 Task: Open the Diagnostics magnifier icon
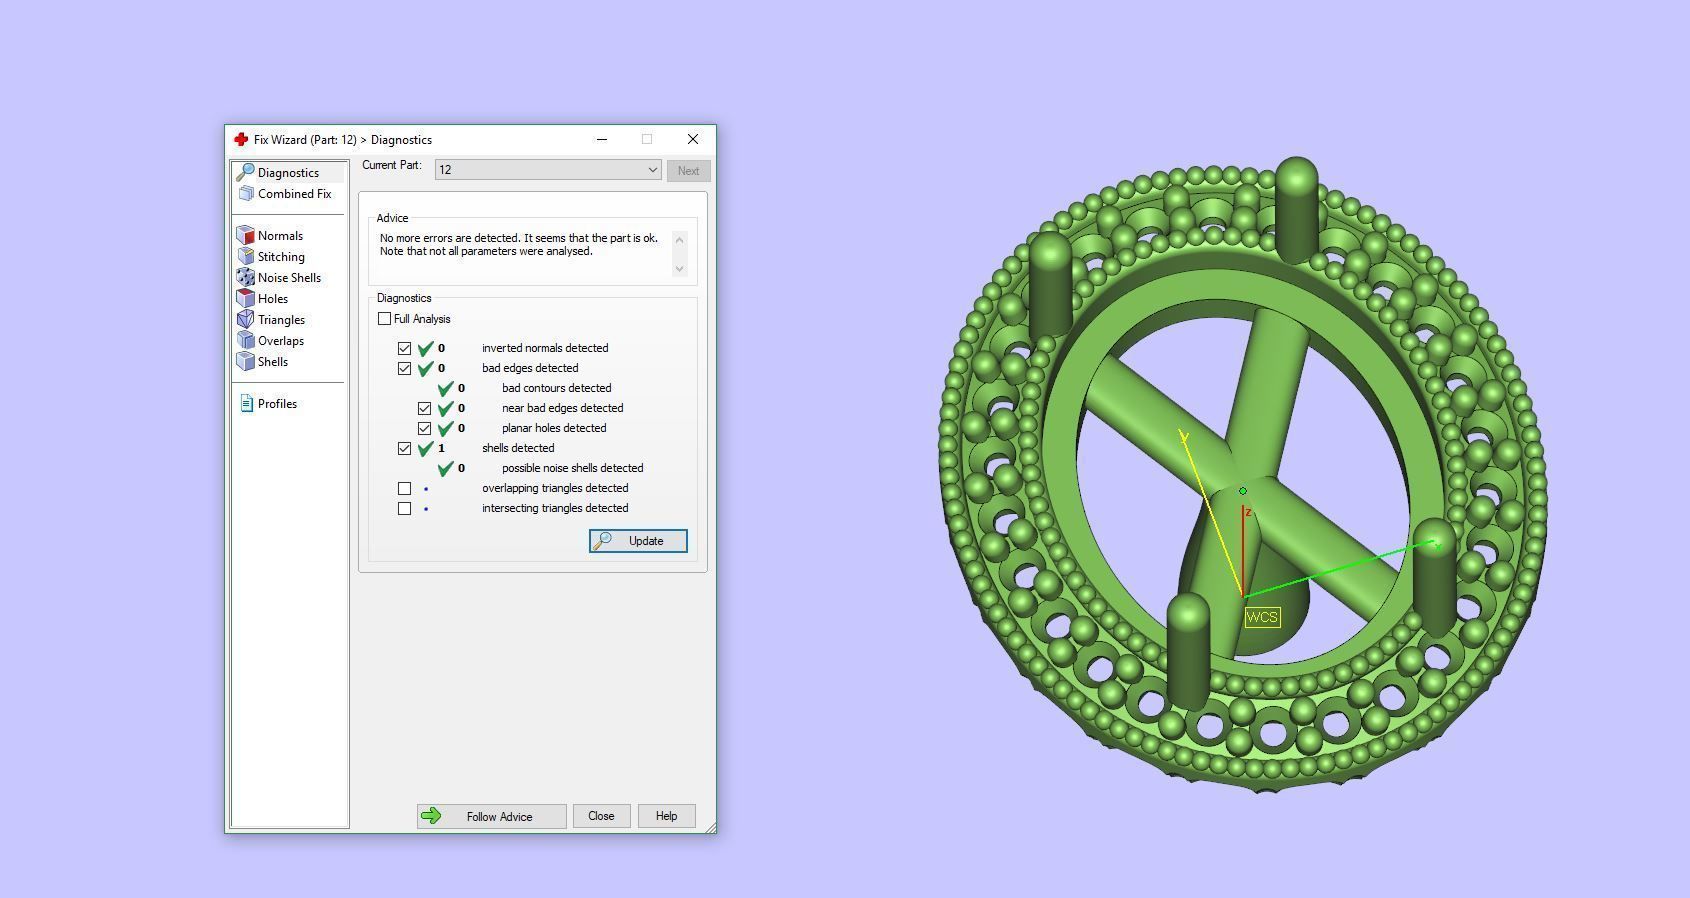[245, 173]
